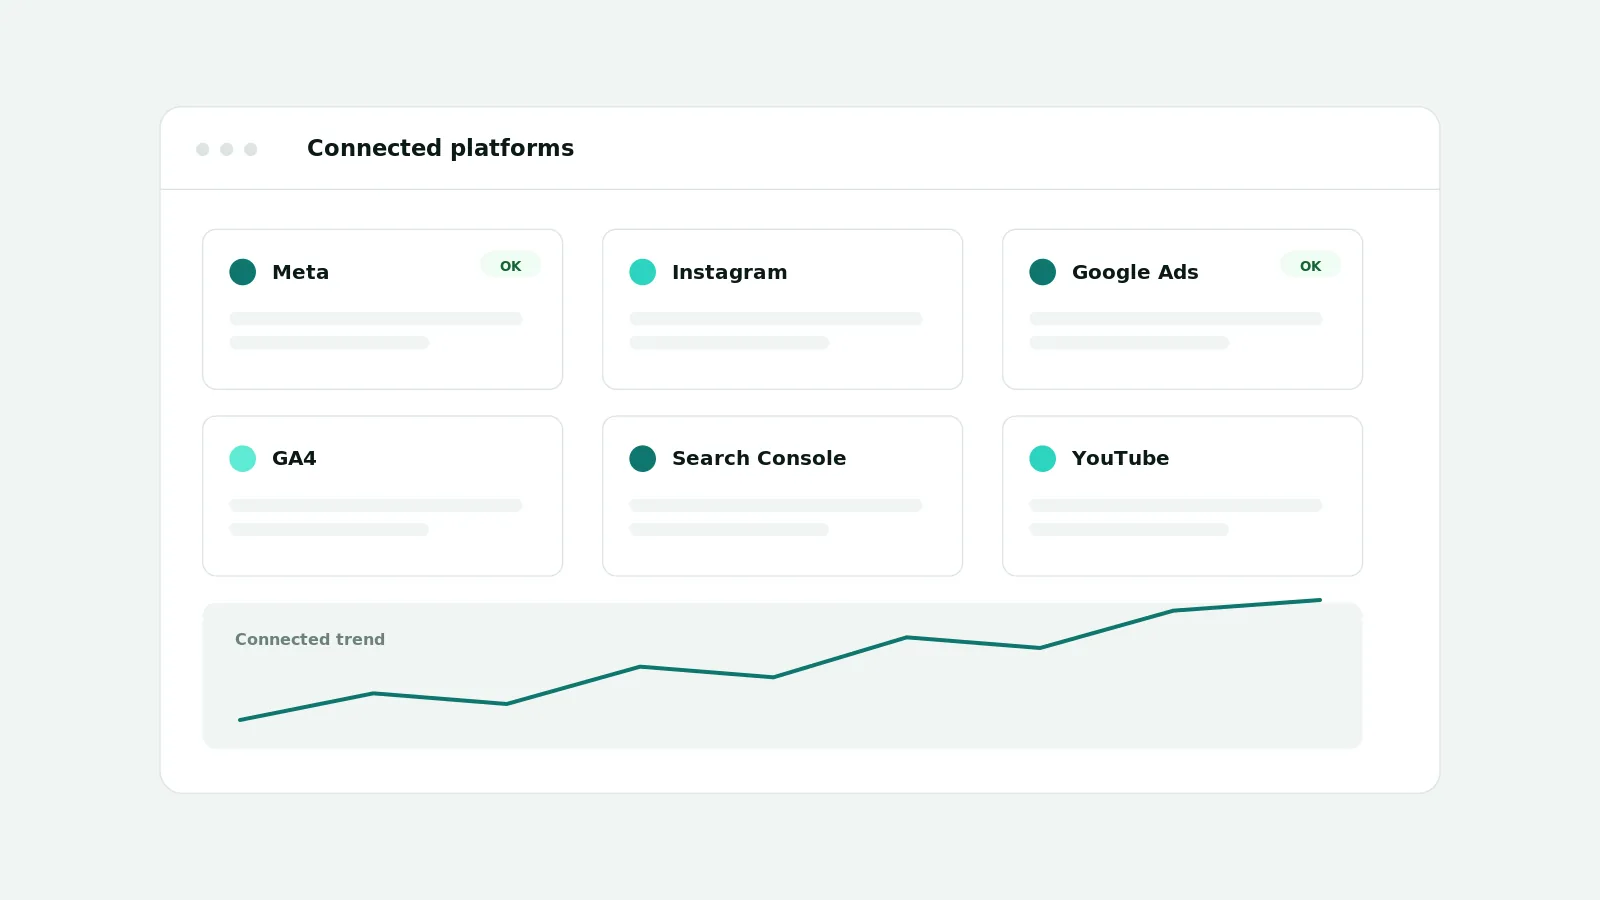Click the YouTube platform status dot
Screen dimensions: 1600x900
1043,458
